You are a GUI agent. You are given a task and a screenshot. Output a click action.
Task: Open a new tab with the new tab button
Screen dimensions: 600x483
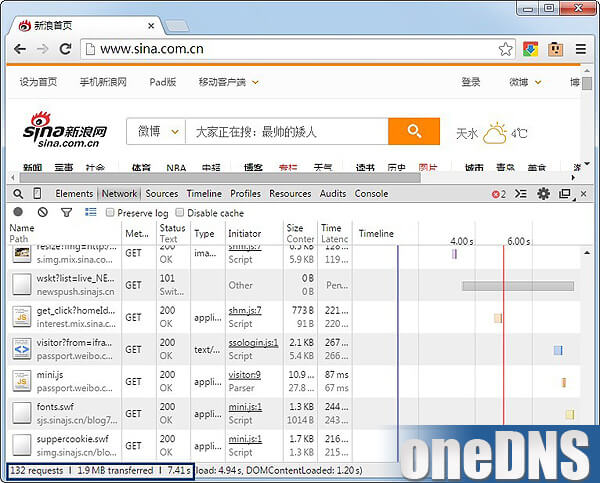tap(176, 26)
